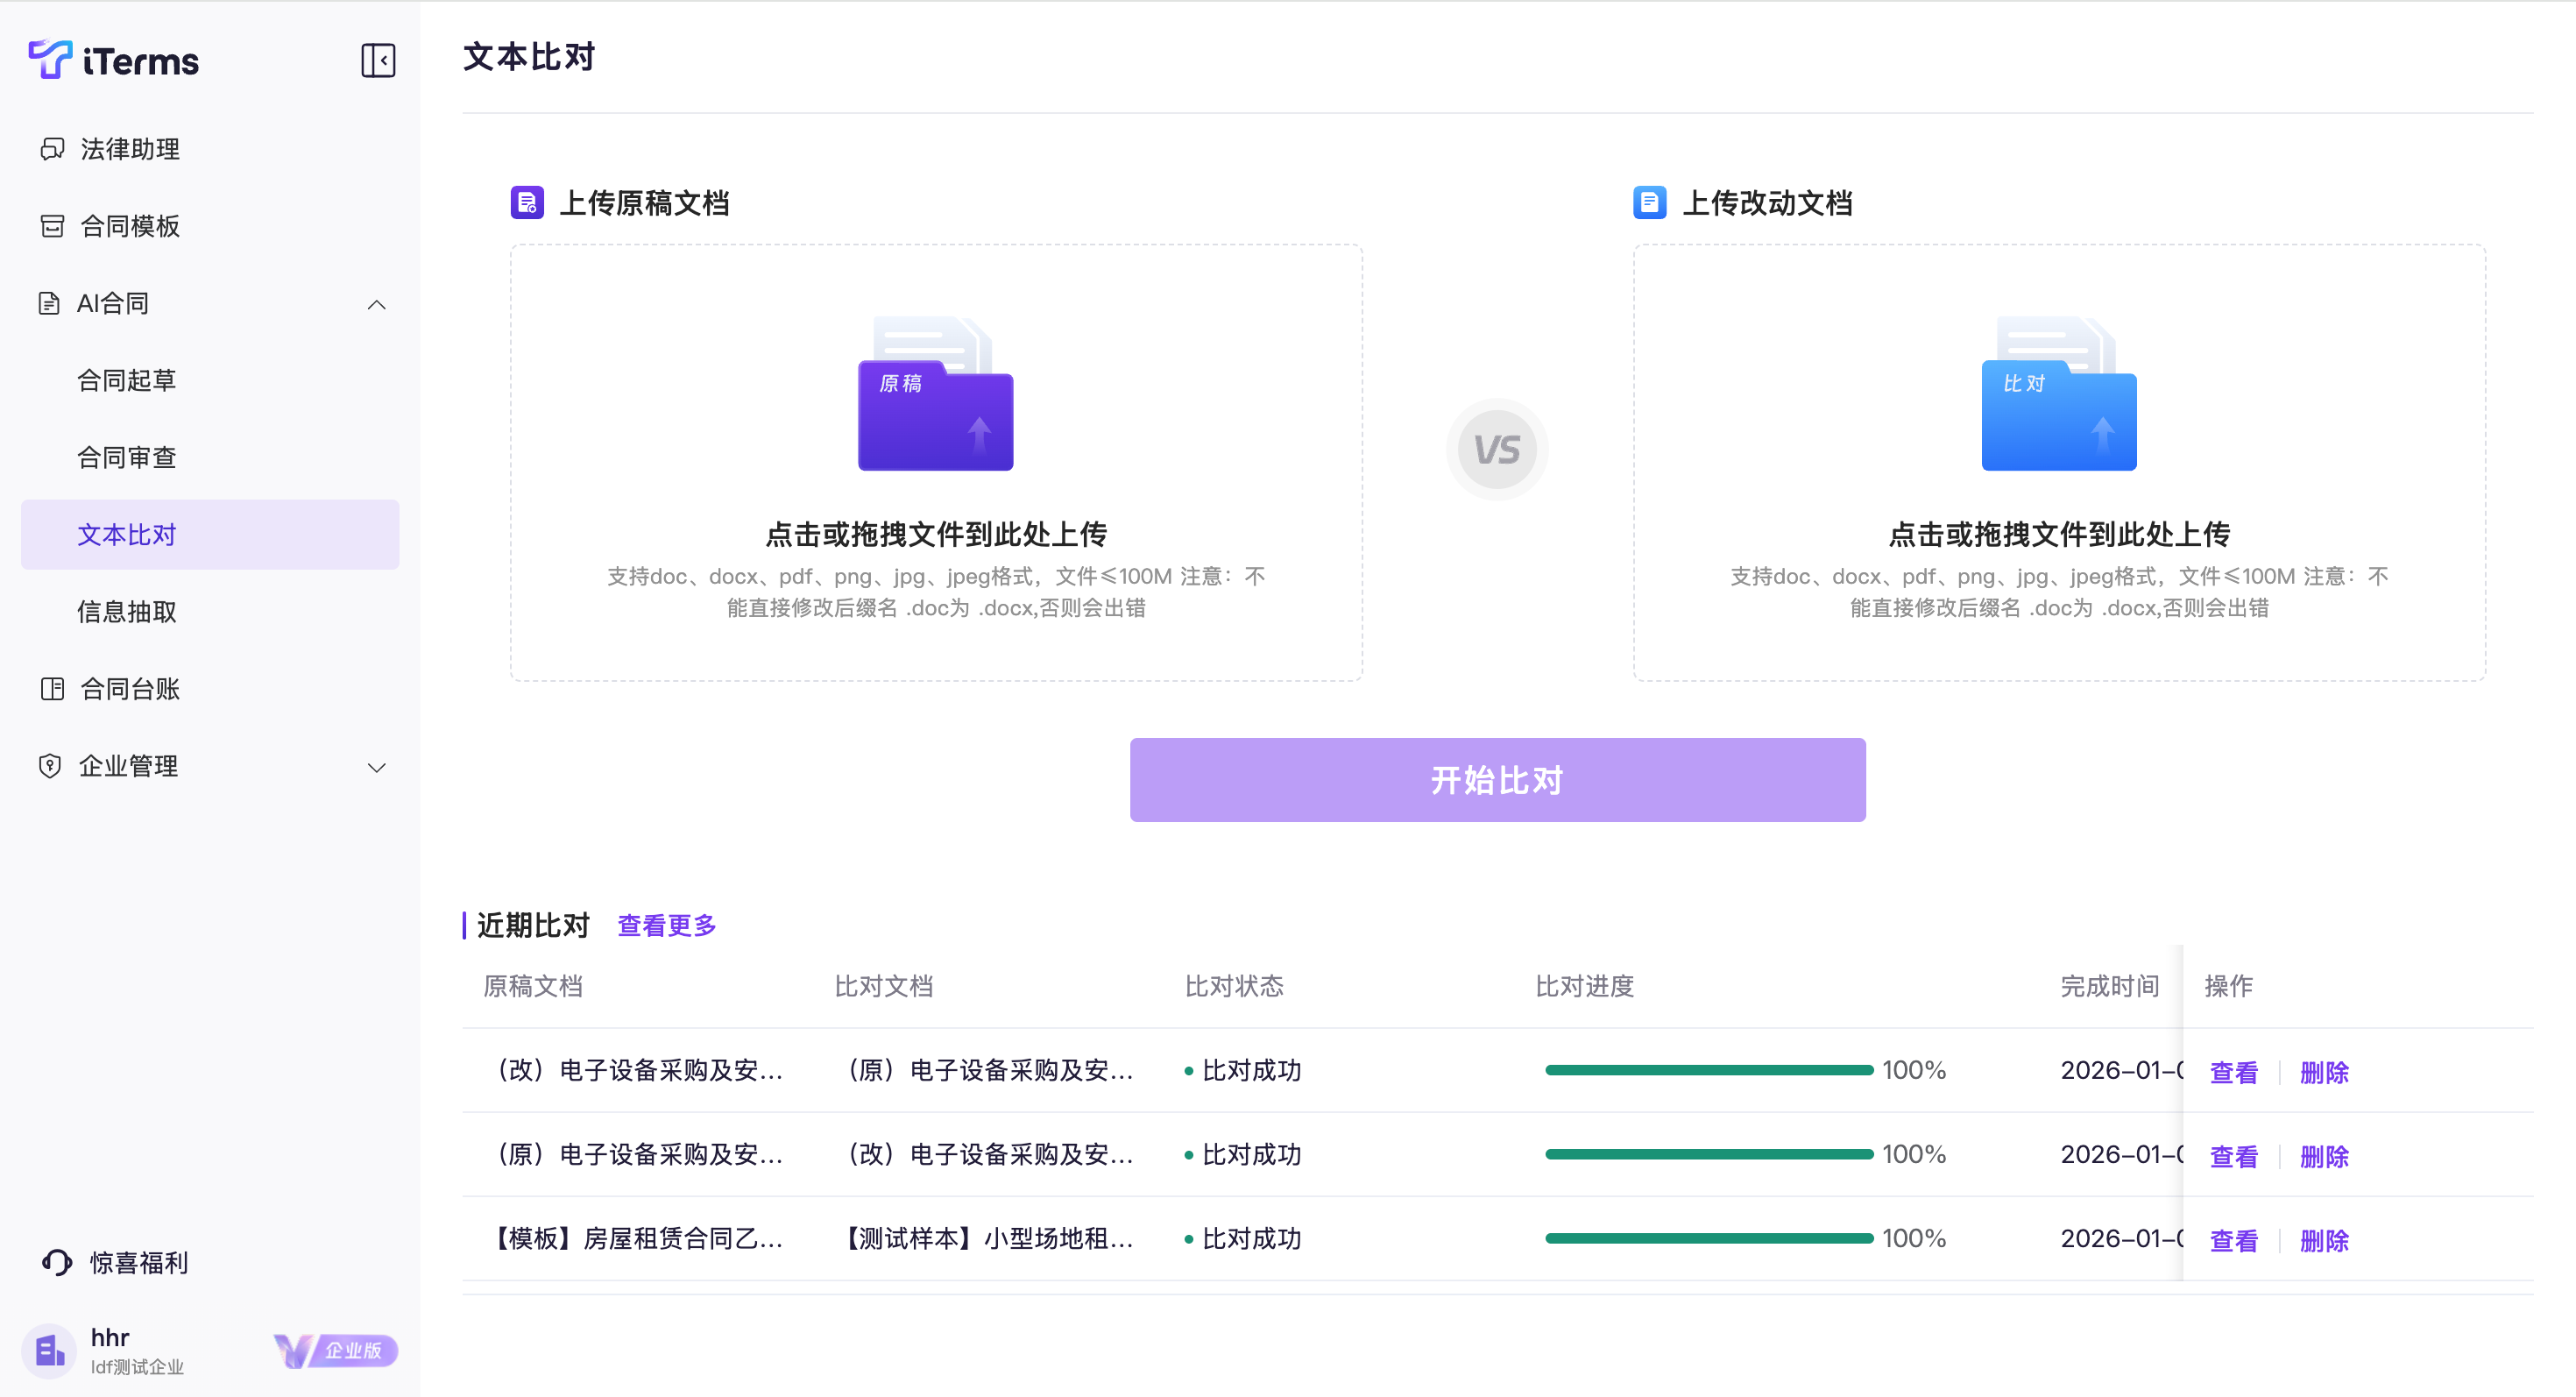Click the 法律助理 chat icon

(52, 149)
